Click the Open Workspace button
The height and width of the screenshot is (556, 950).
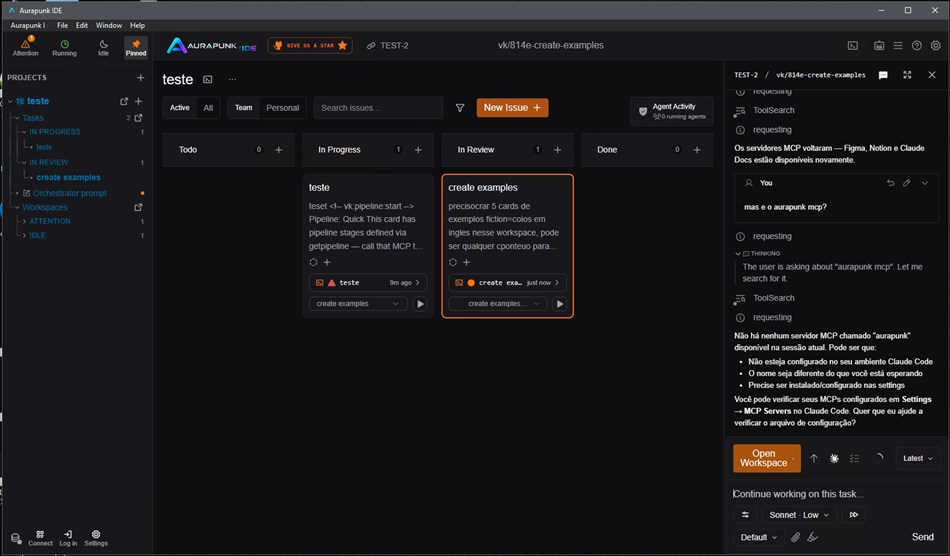coord(766,458)
